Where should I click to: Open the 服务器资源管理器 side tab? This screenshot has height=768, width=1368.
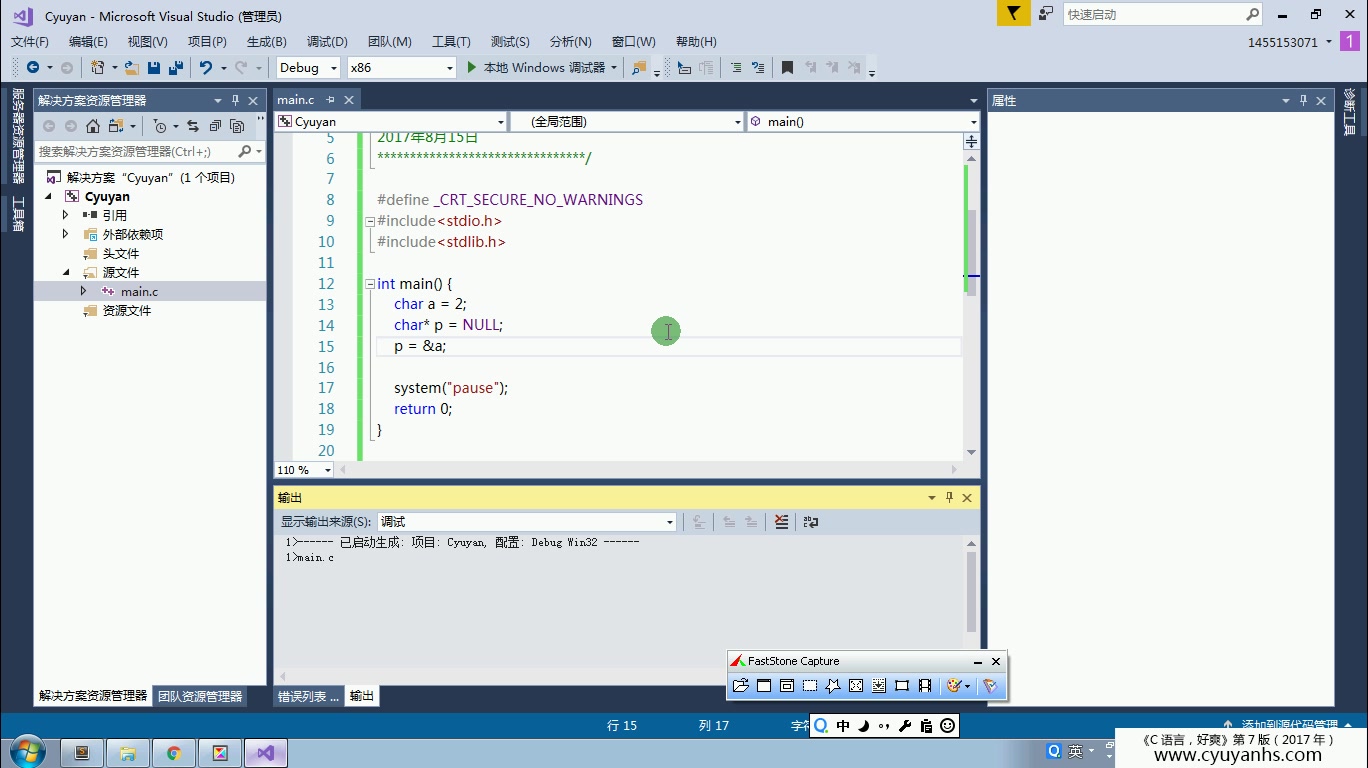pos(17,136)
